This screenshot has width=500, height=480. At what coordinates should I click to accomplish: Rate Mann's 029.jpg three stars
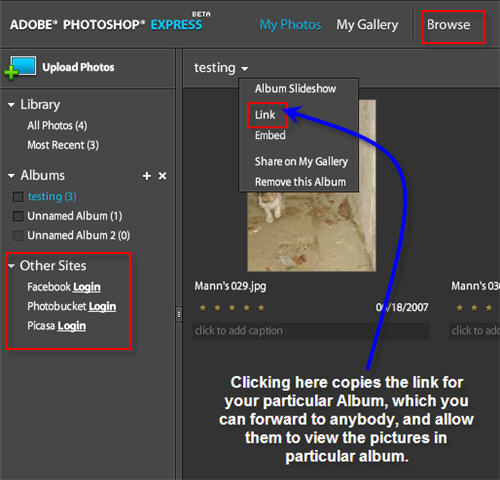pos(232,308)
